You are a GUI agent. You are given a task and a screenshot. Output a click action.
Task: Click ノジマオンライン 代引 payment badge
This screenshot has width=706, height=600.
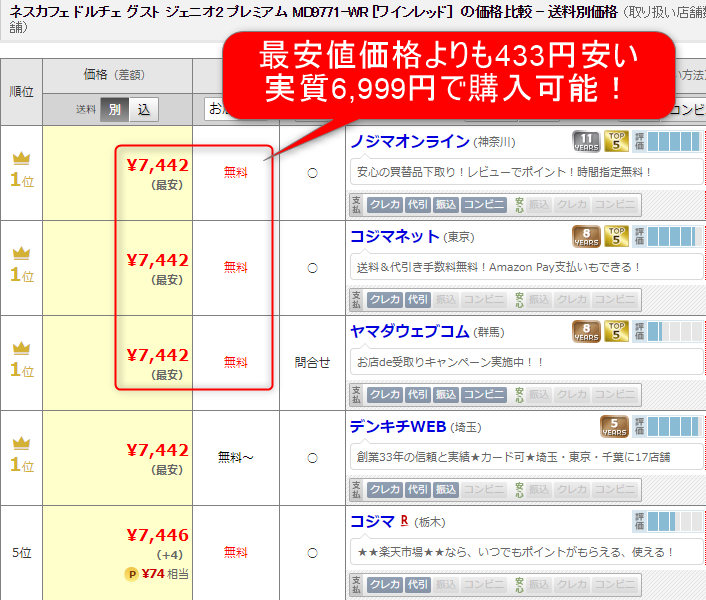click(x=418, y=205)
